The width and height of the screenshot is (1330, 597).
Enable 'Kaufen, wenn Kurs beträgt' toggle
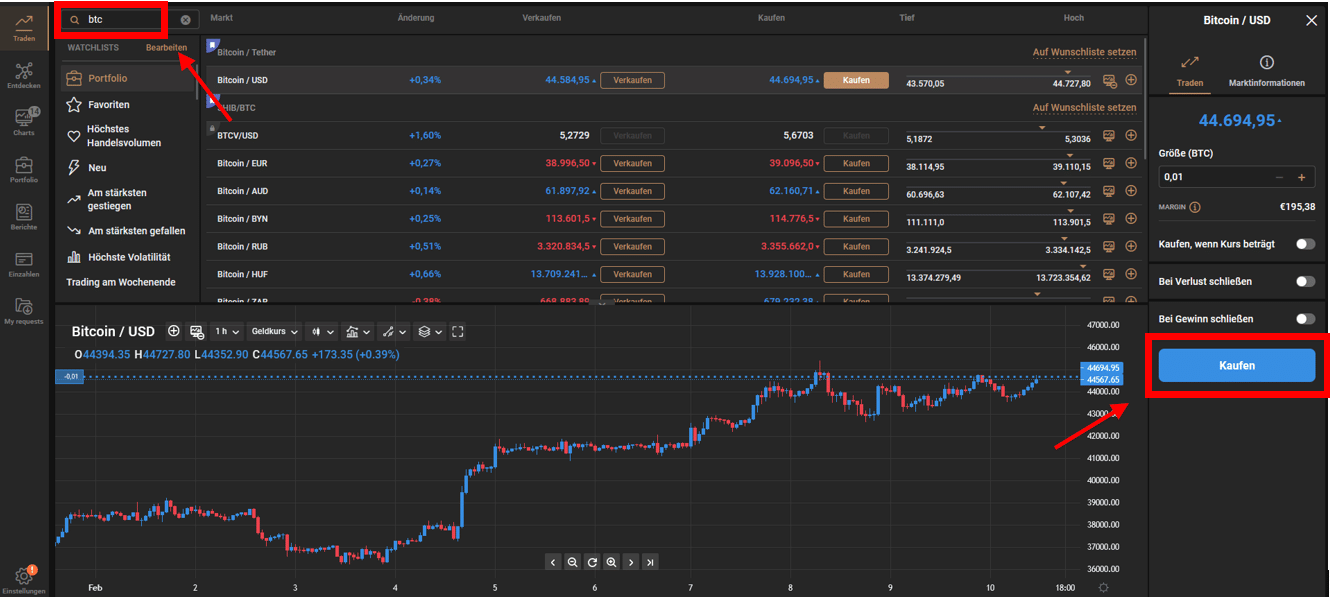tap(1305, 244)
